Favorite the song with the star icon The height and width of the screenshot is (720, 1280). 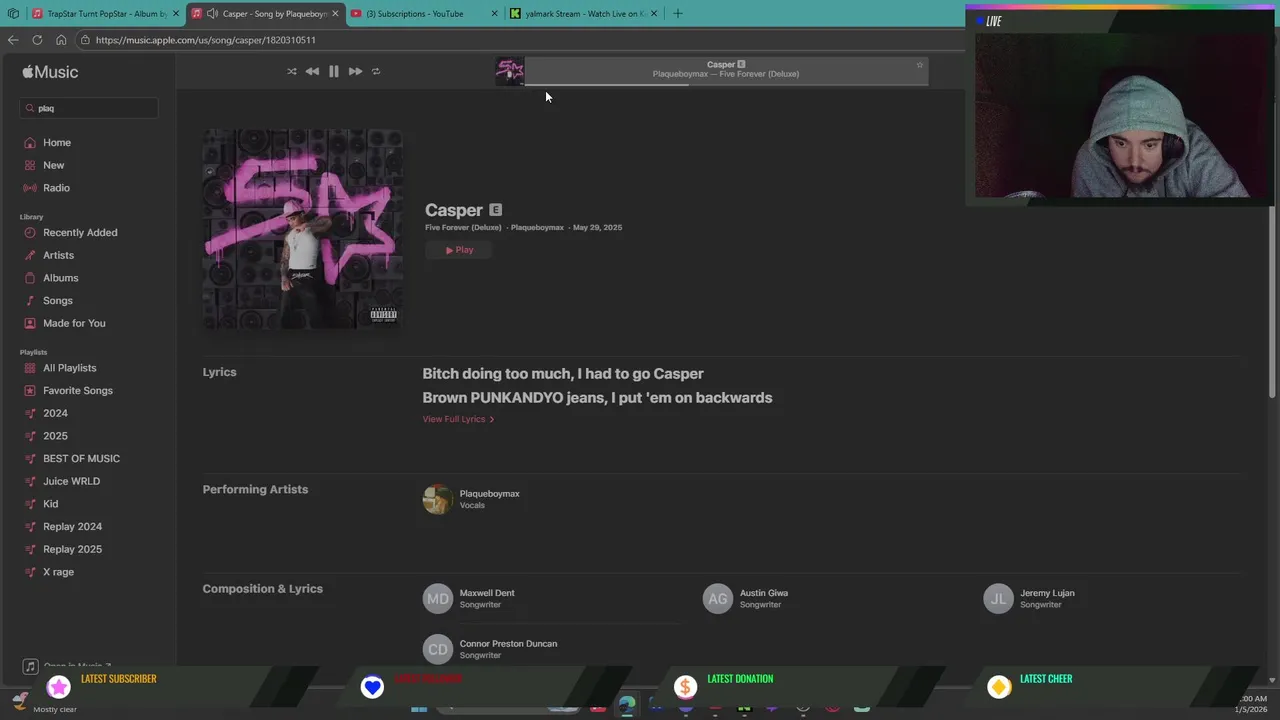(x=919, y=65)
